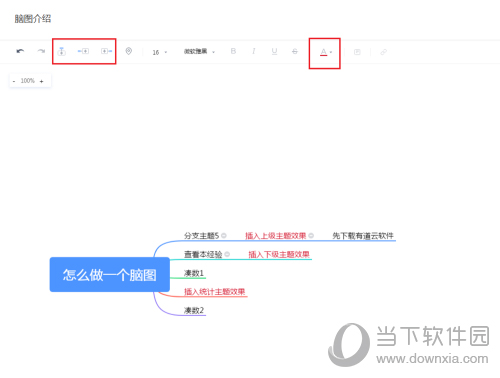This screenshot has width=500, height=378.
Task: Zoom in with the plus button
Action: pos(42,81)
